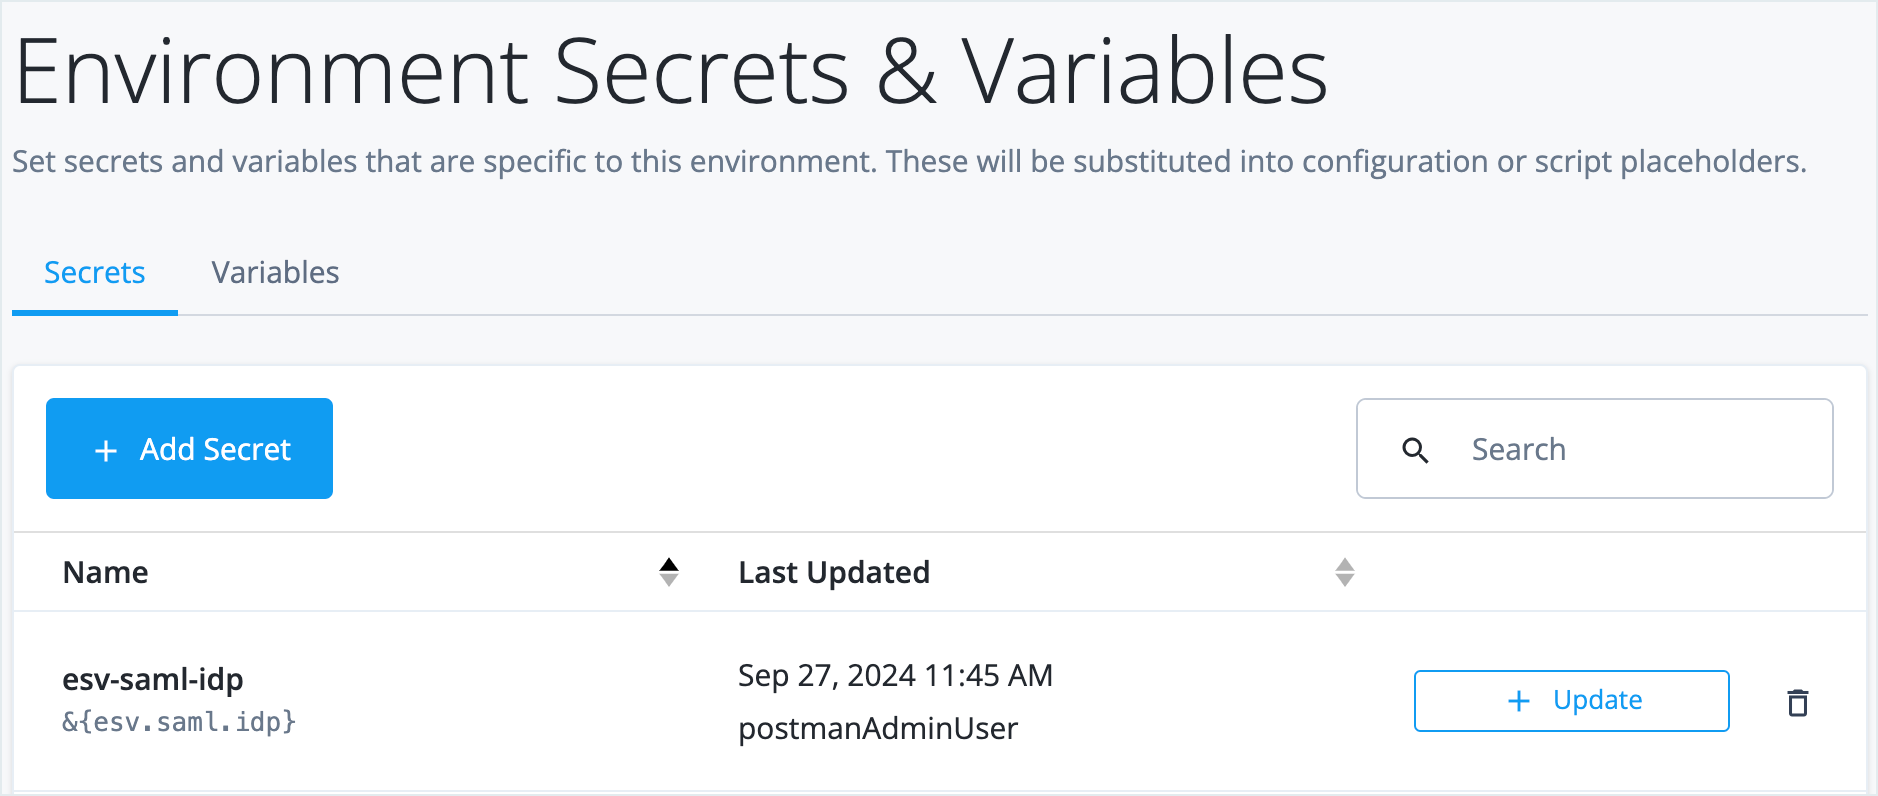Click the Add Secret button
1878x796 pixels.
click(189, 449)
